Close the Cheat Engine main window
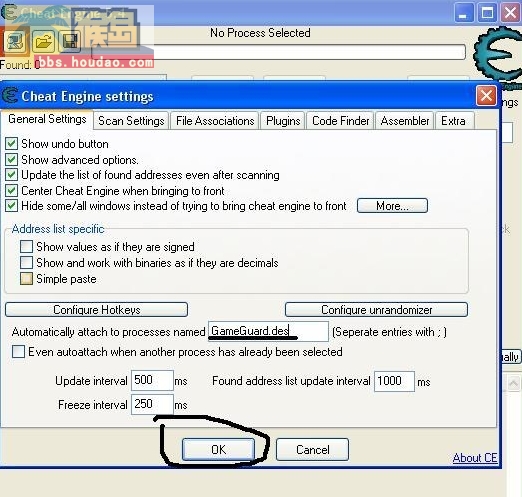Viewport: 522px width, 497px height. click(510, 13)
